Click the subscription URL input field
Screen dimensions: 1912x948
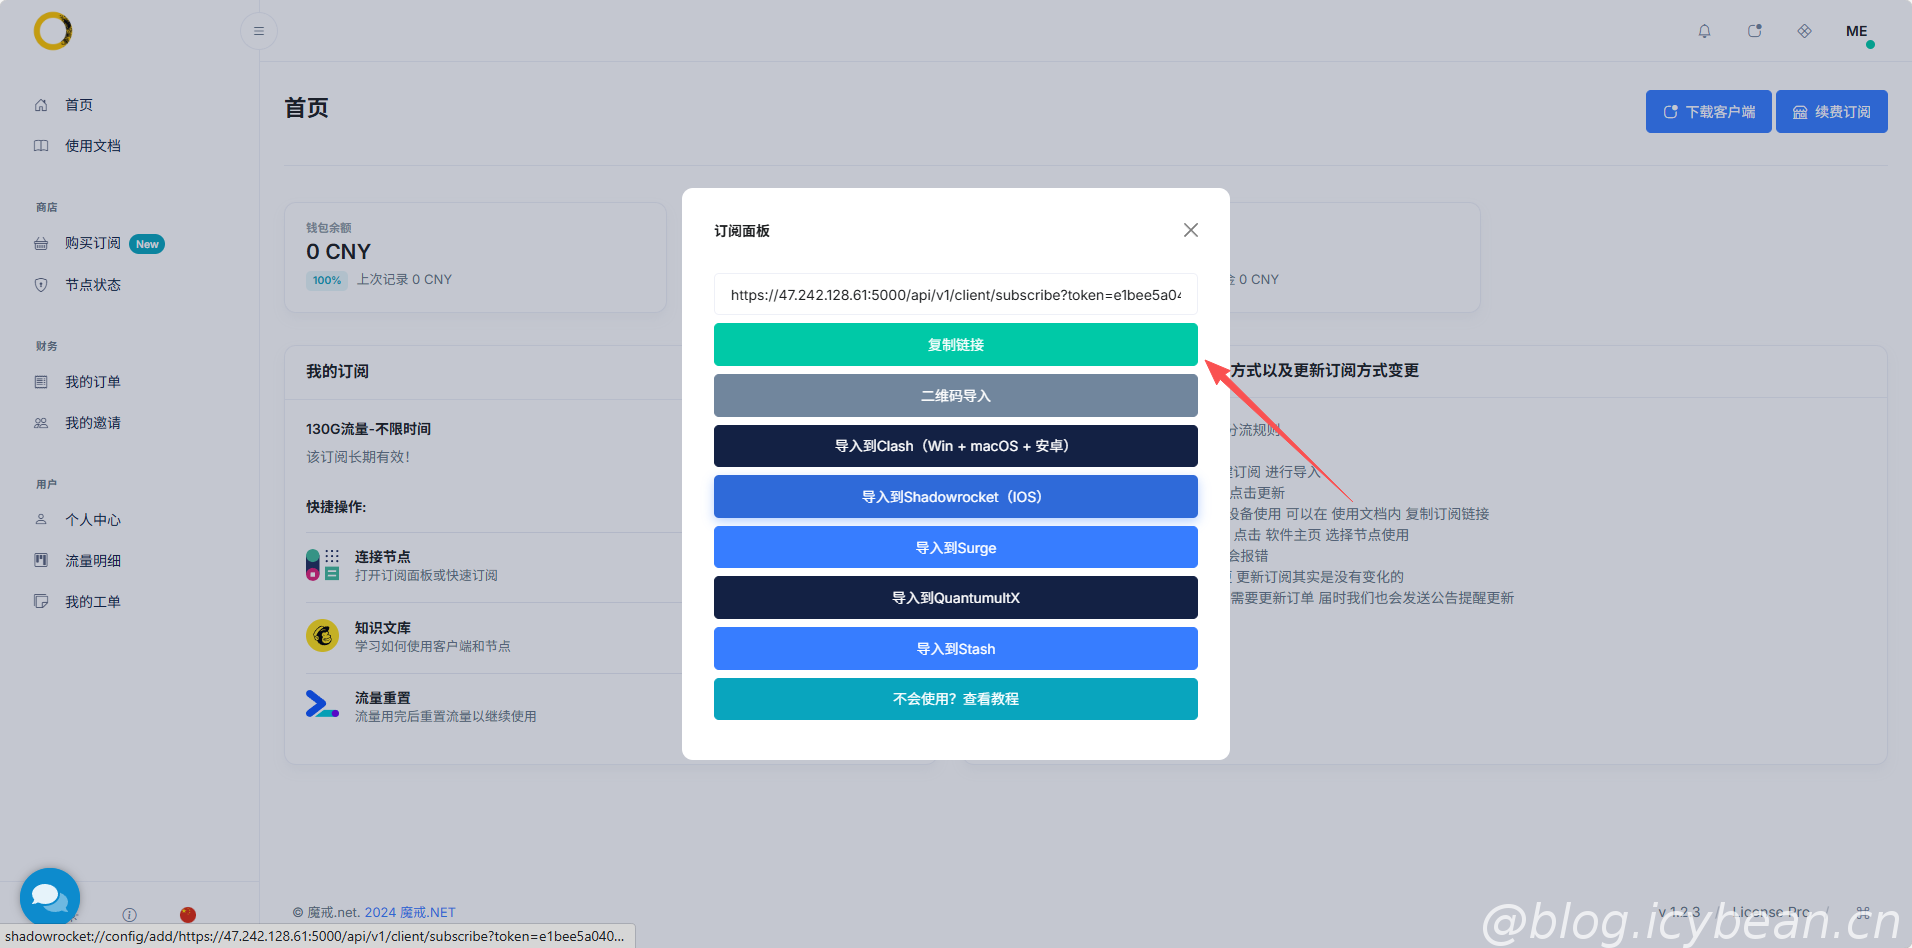pos(955,295)
